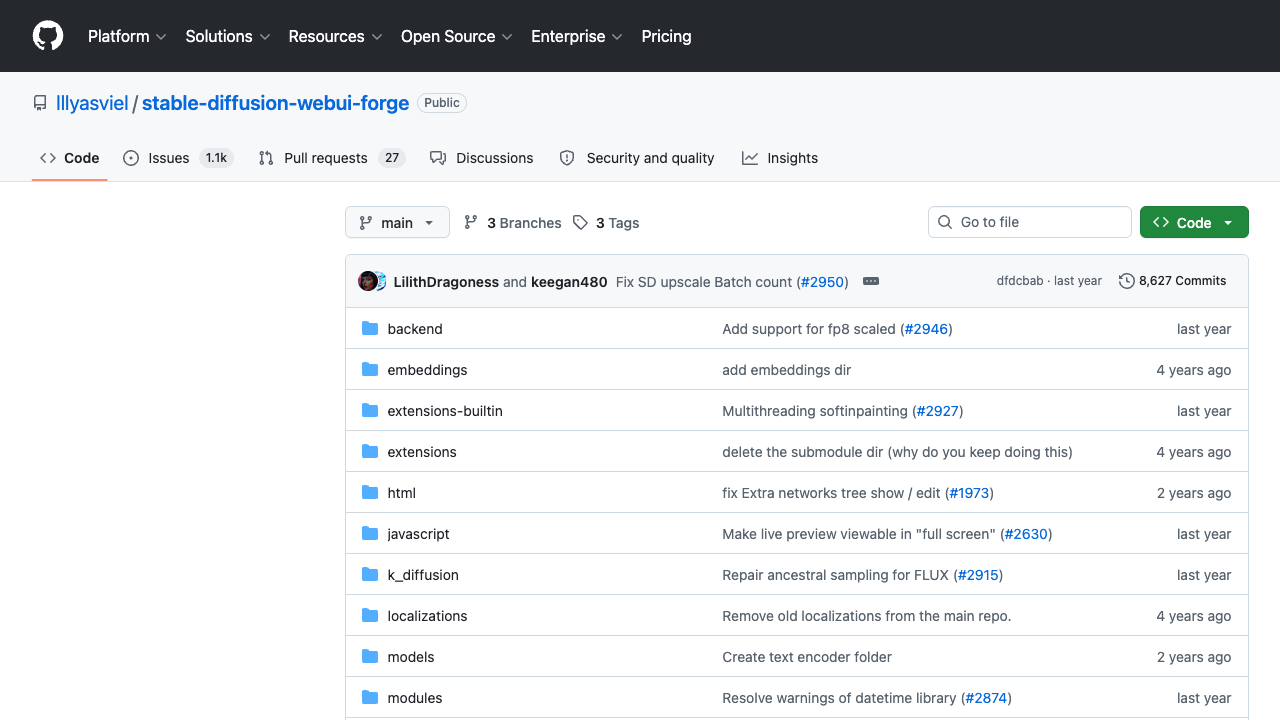Click the magnifier icon in Go to file
This screenshot has height=720, width=1280.
[x=945, y=222]
